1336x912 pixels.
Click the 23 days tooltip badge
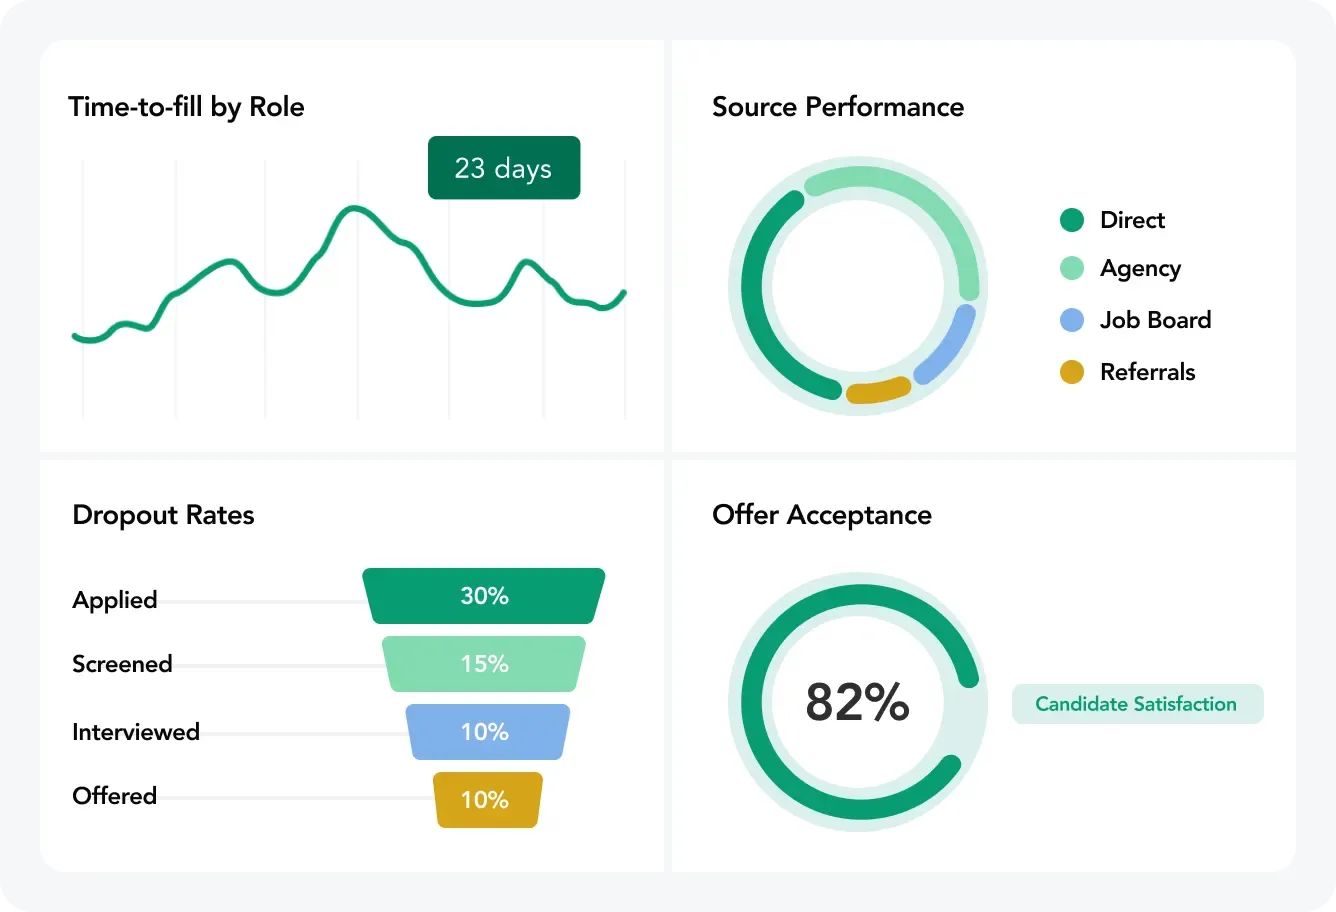[504, 168]
